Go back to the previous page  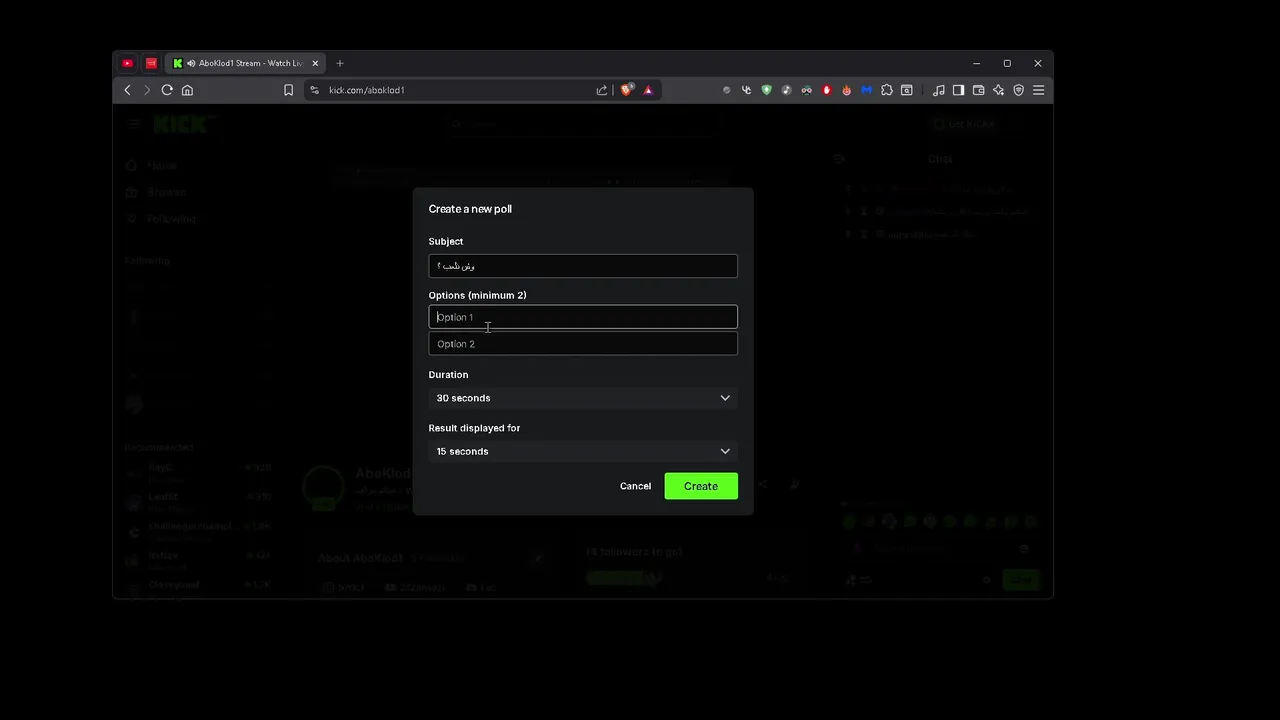point(127,90)
